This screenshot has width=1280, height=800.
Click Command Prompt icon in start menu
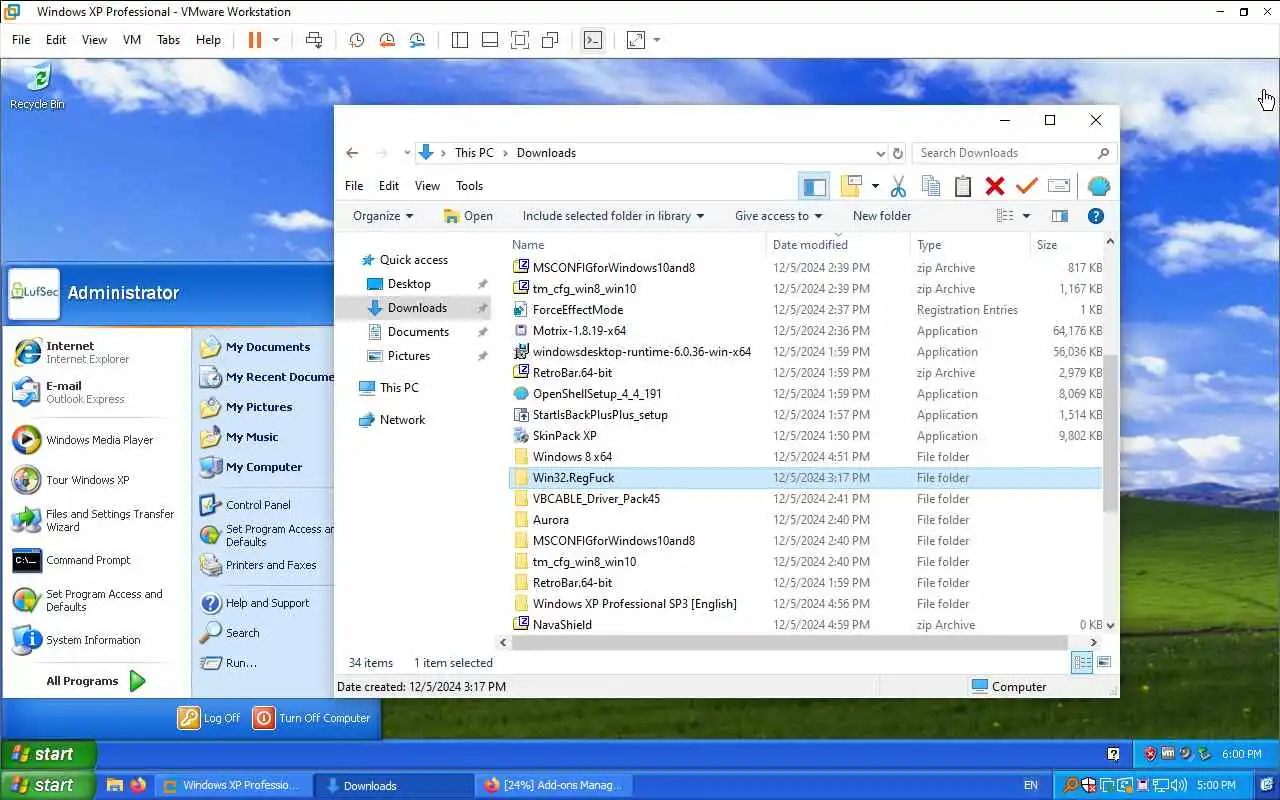pyautogui.click(x=27, y=560)
